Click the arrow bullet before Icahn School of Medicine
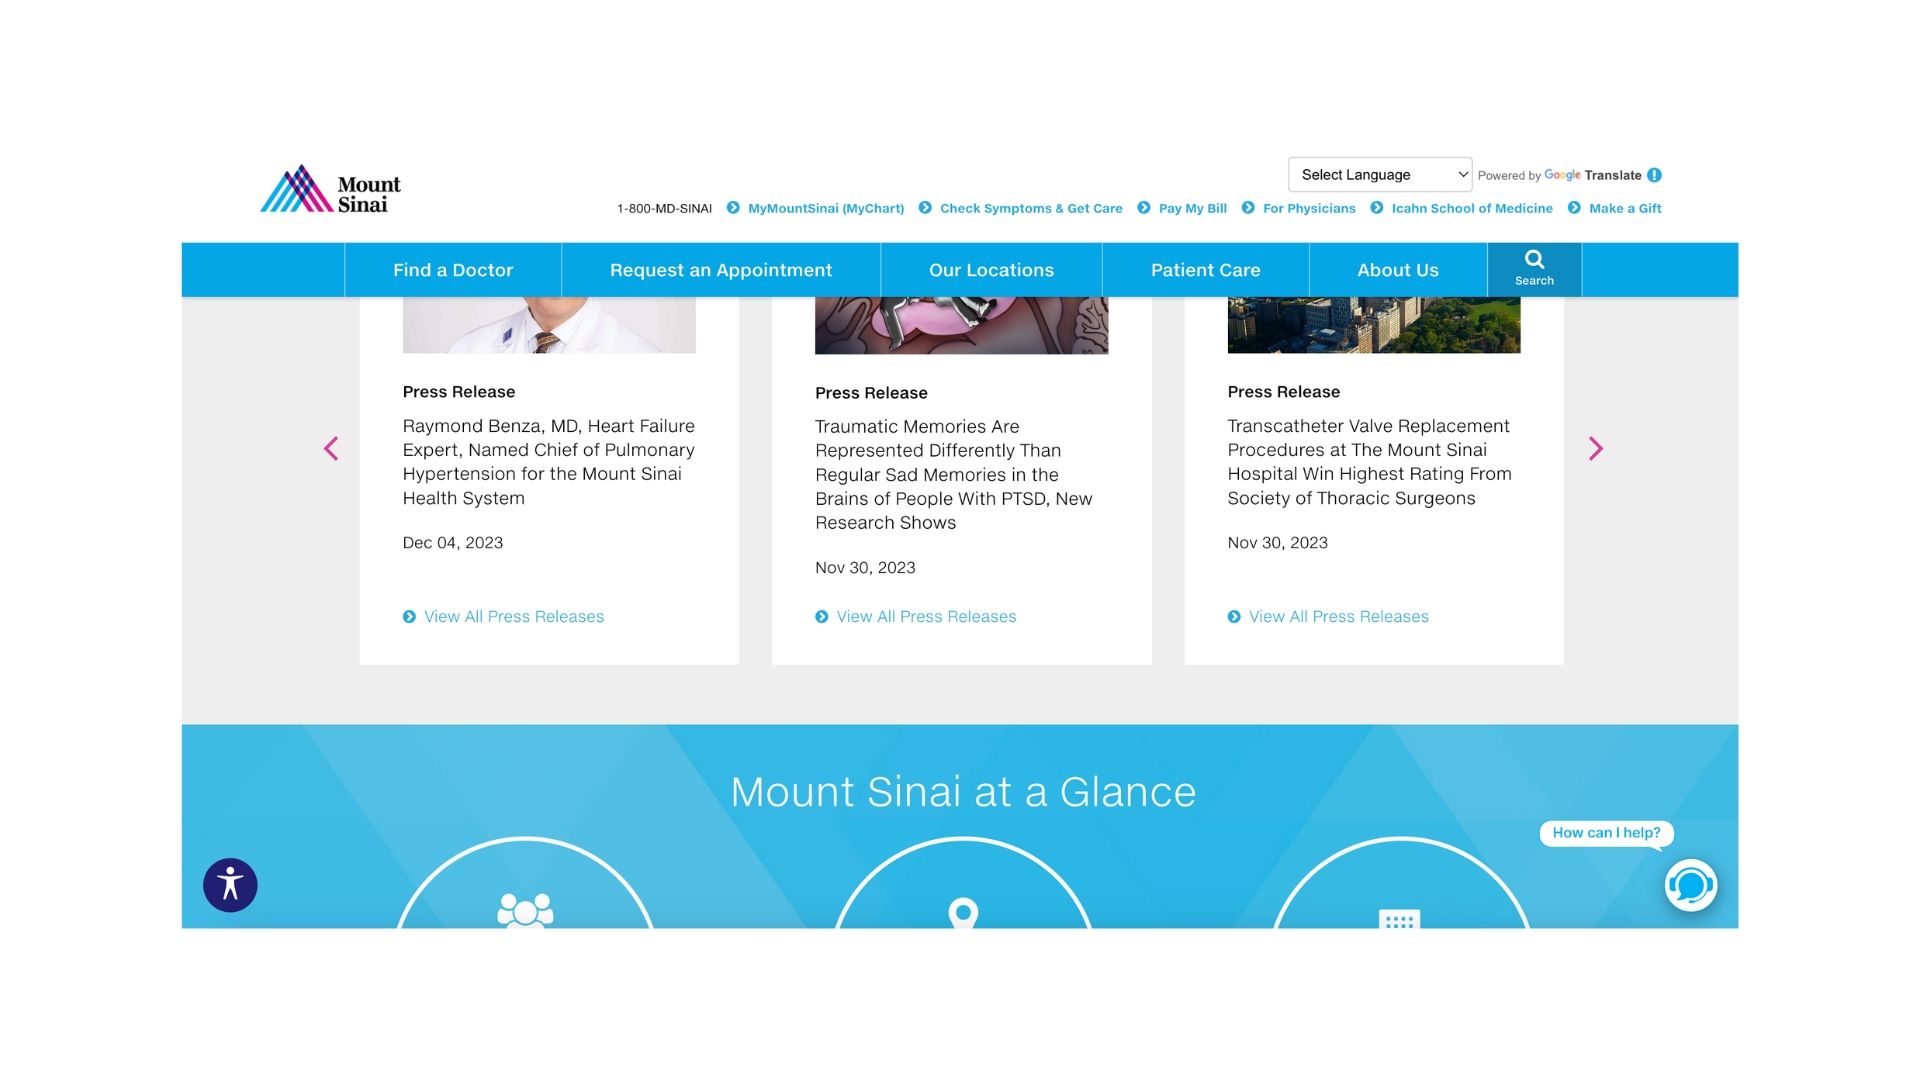Screen dimensions: 1920x1080 [1377, 208]
